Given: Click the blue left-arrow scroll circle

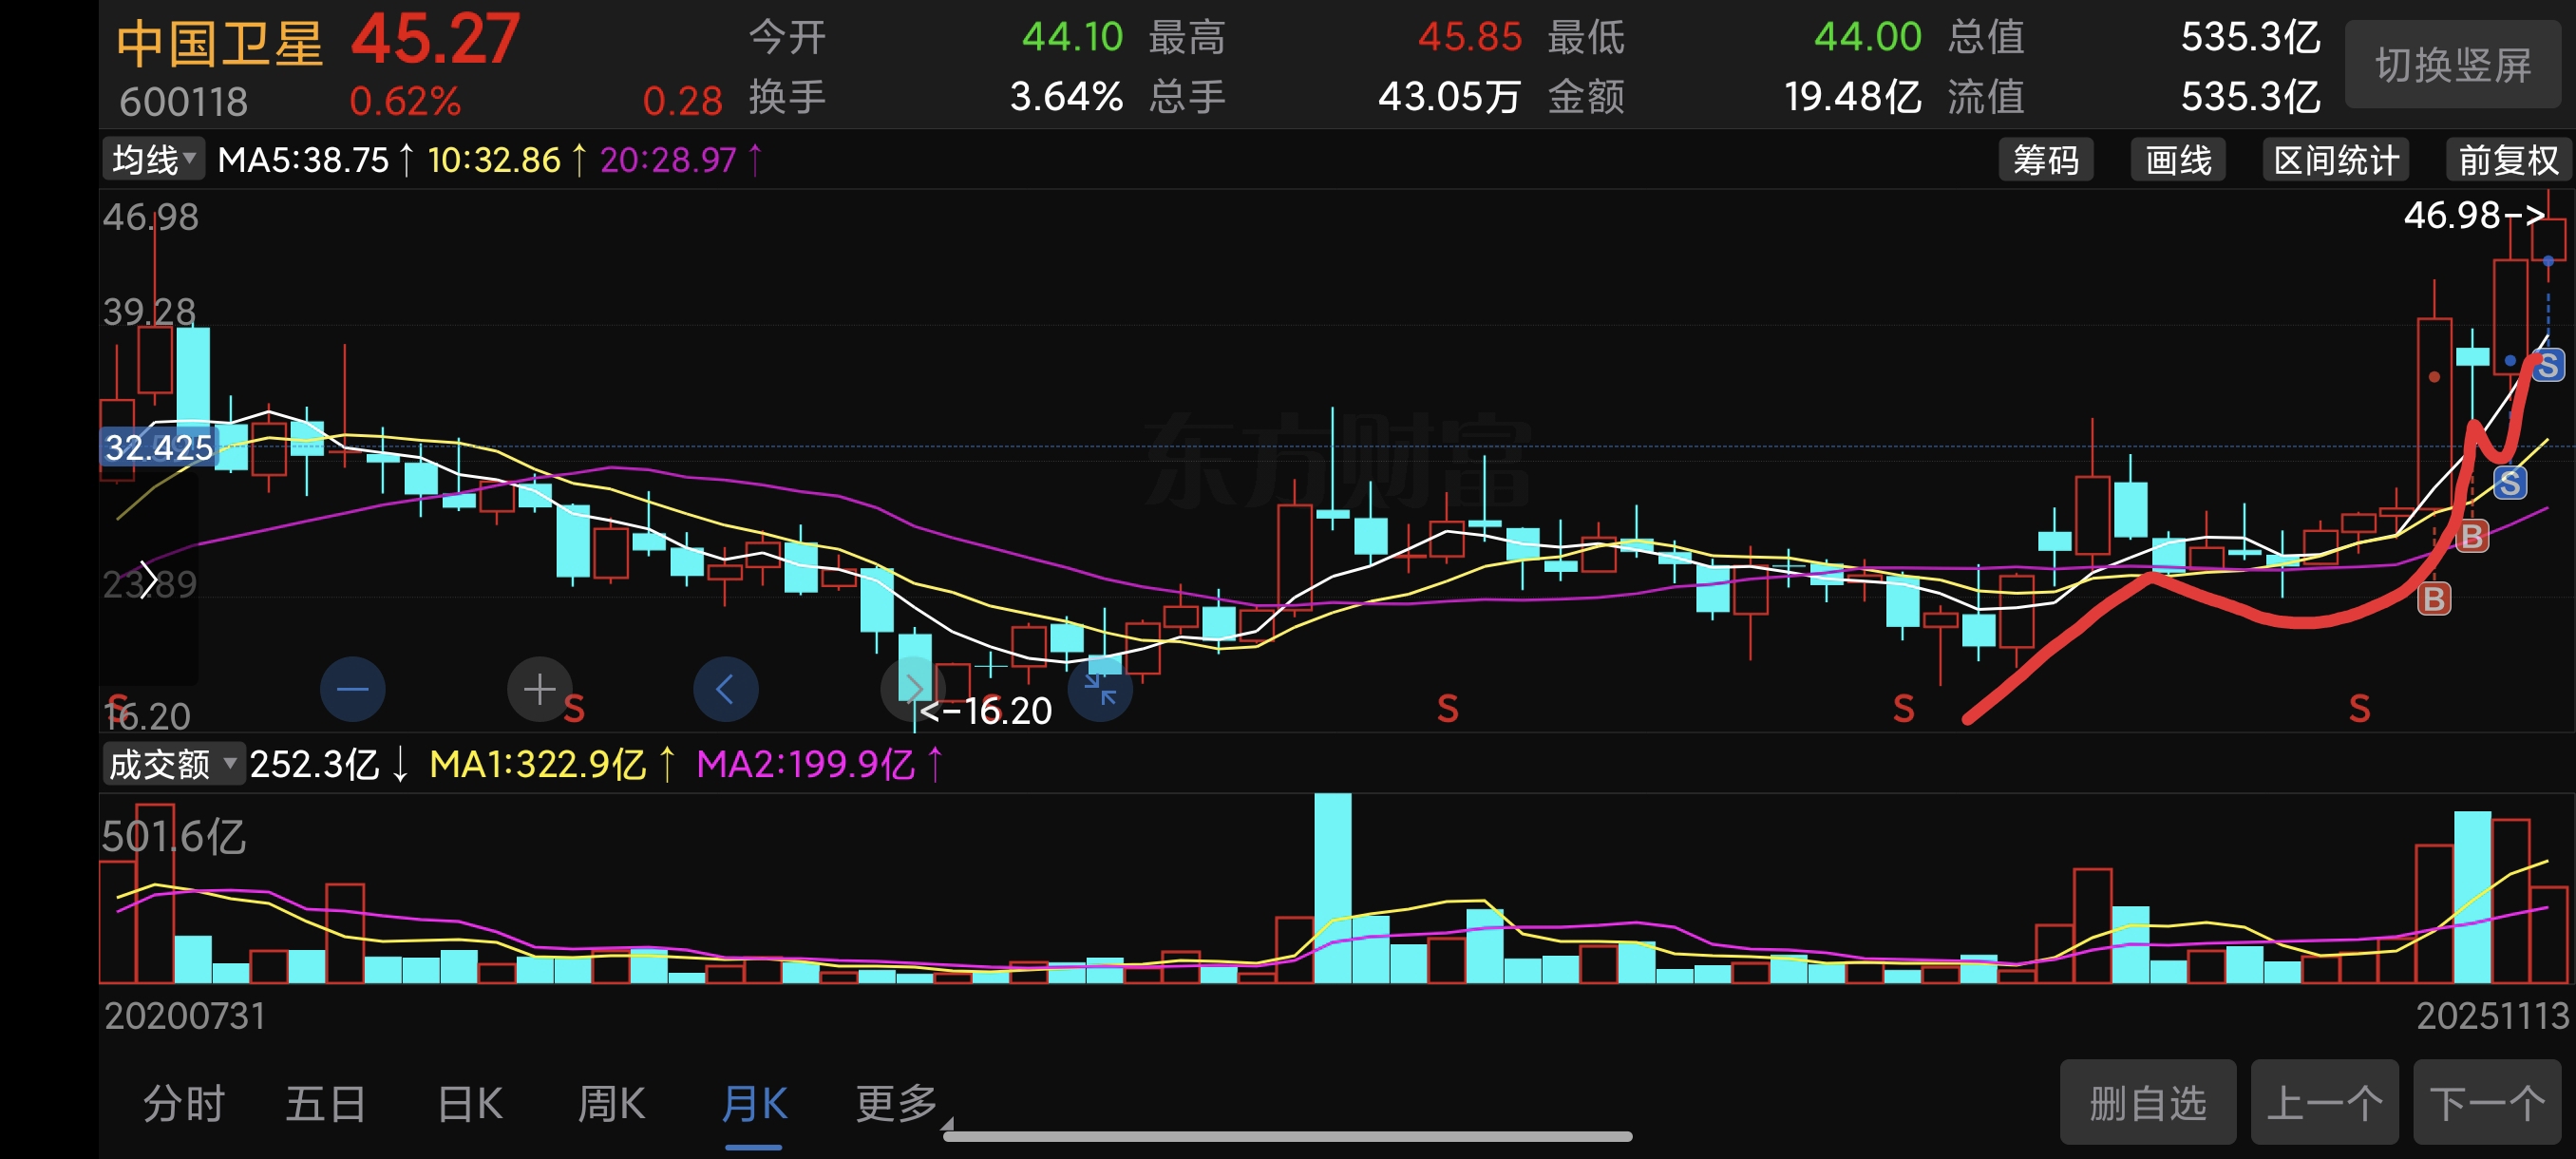Looking at the screenshot, I should 725,689.
